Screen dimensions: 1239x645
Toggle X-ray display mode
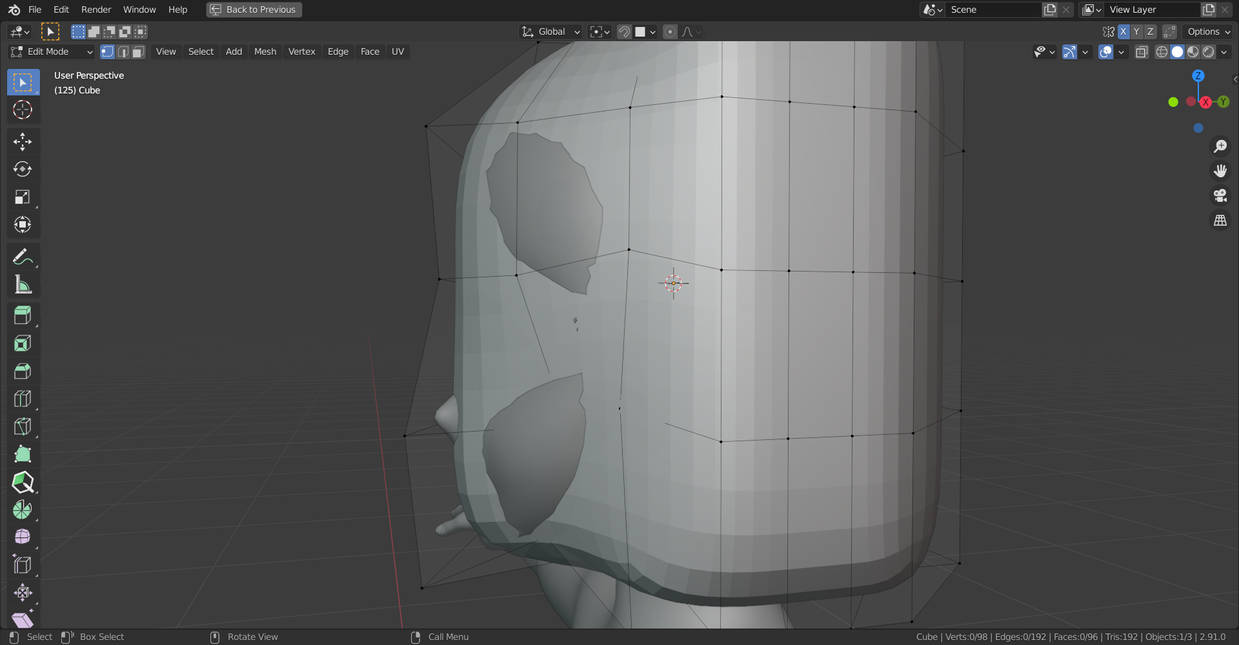coord(1141,52)
